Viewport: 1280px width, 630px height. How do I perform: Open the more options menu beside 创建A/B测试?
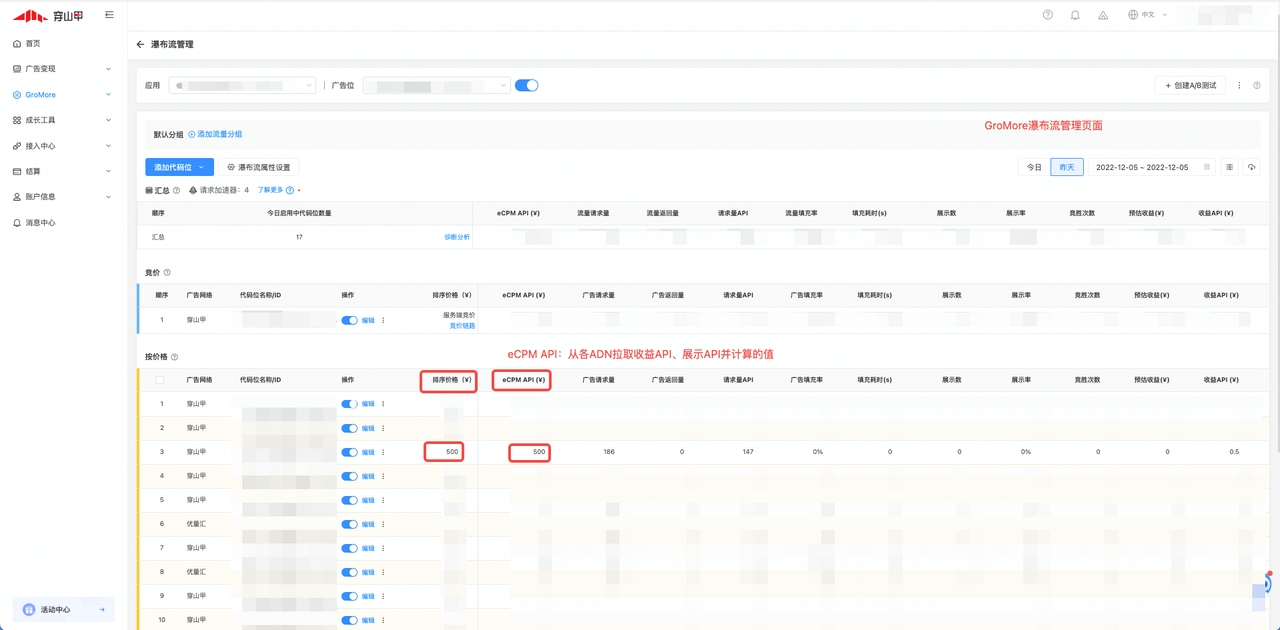[x=1239, y=86]
